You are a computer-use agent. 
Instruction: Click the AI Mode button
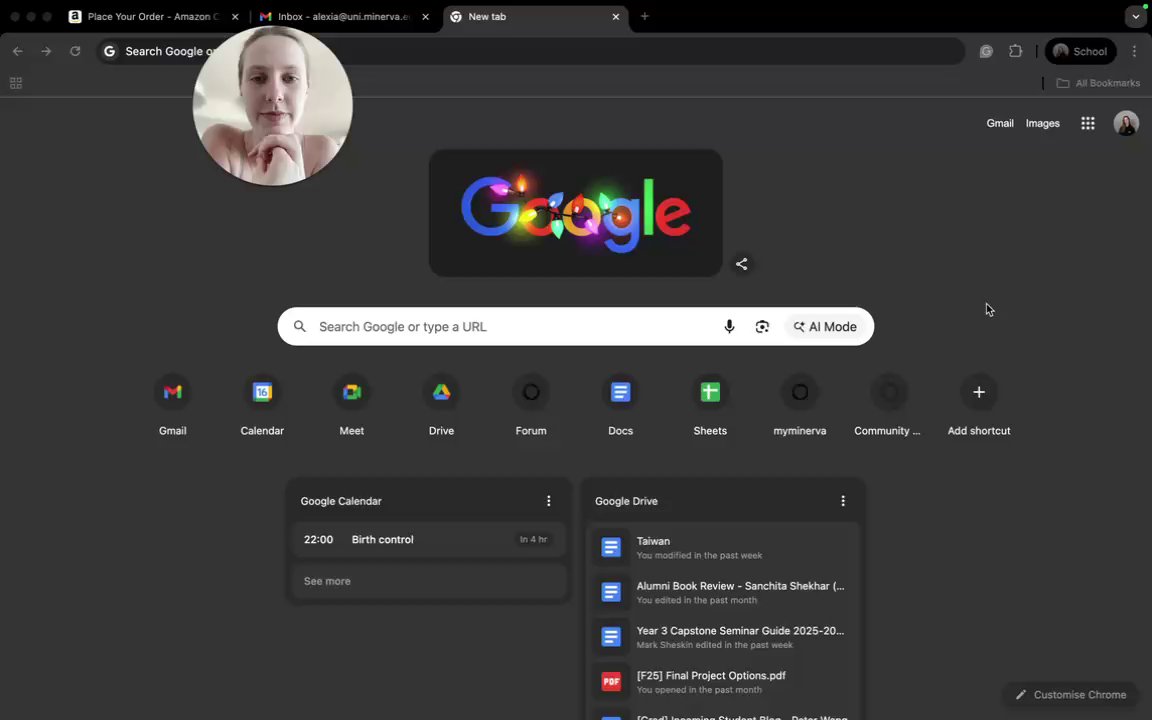tap(825, 327)
